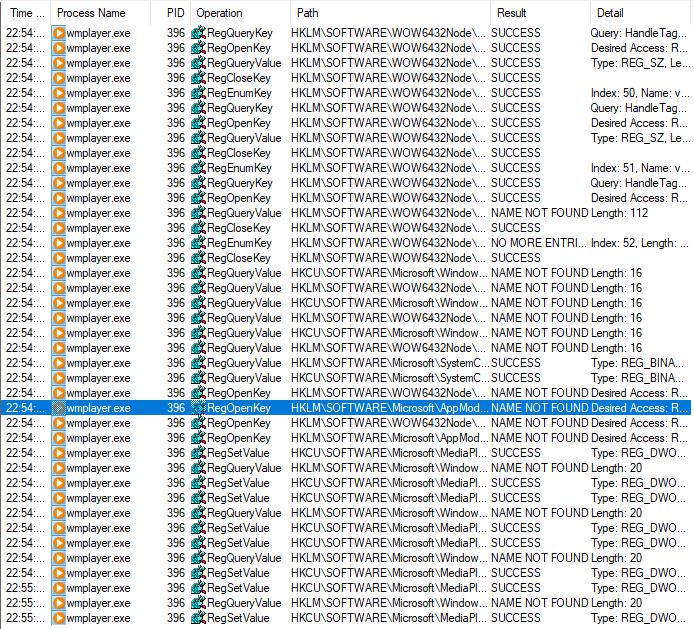Select SUCCESS in the Index: 51 row

pos(516,168)
